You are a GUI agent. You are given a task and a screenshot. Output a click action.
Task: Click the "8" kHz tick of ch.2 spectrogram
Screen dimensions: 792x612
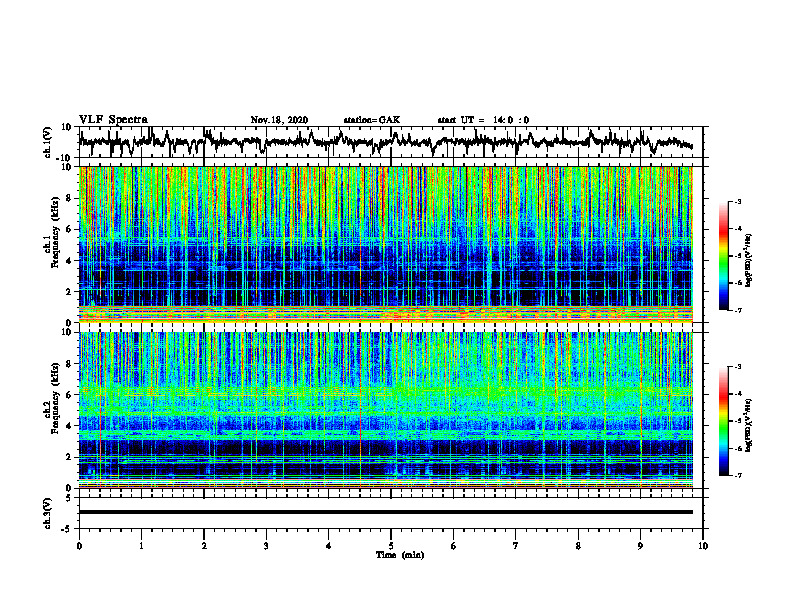(x=69, y=363)
